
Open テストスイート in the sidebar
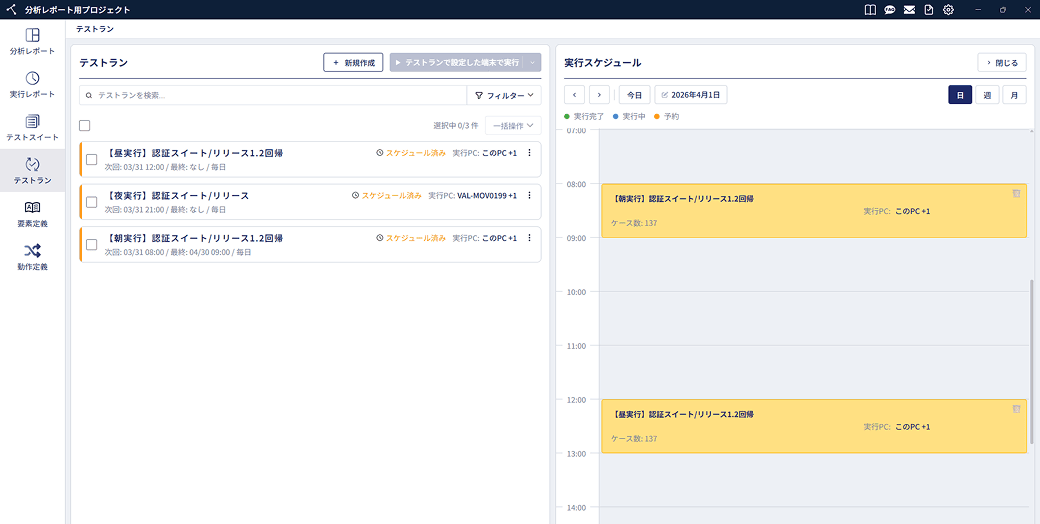click(32, 127)
